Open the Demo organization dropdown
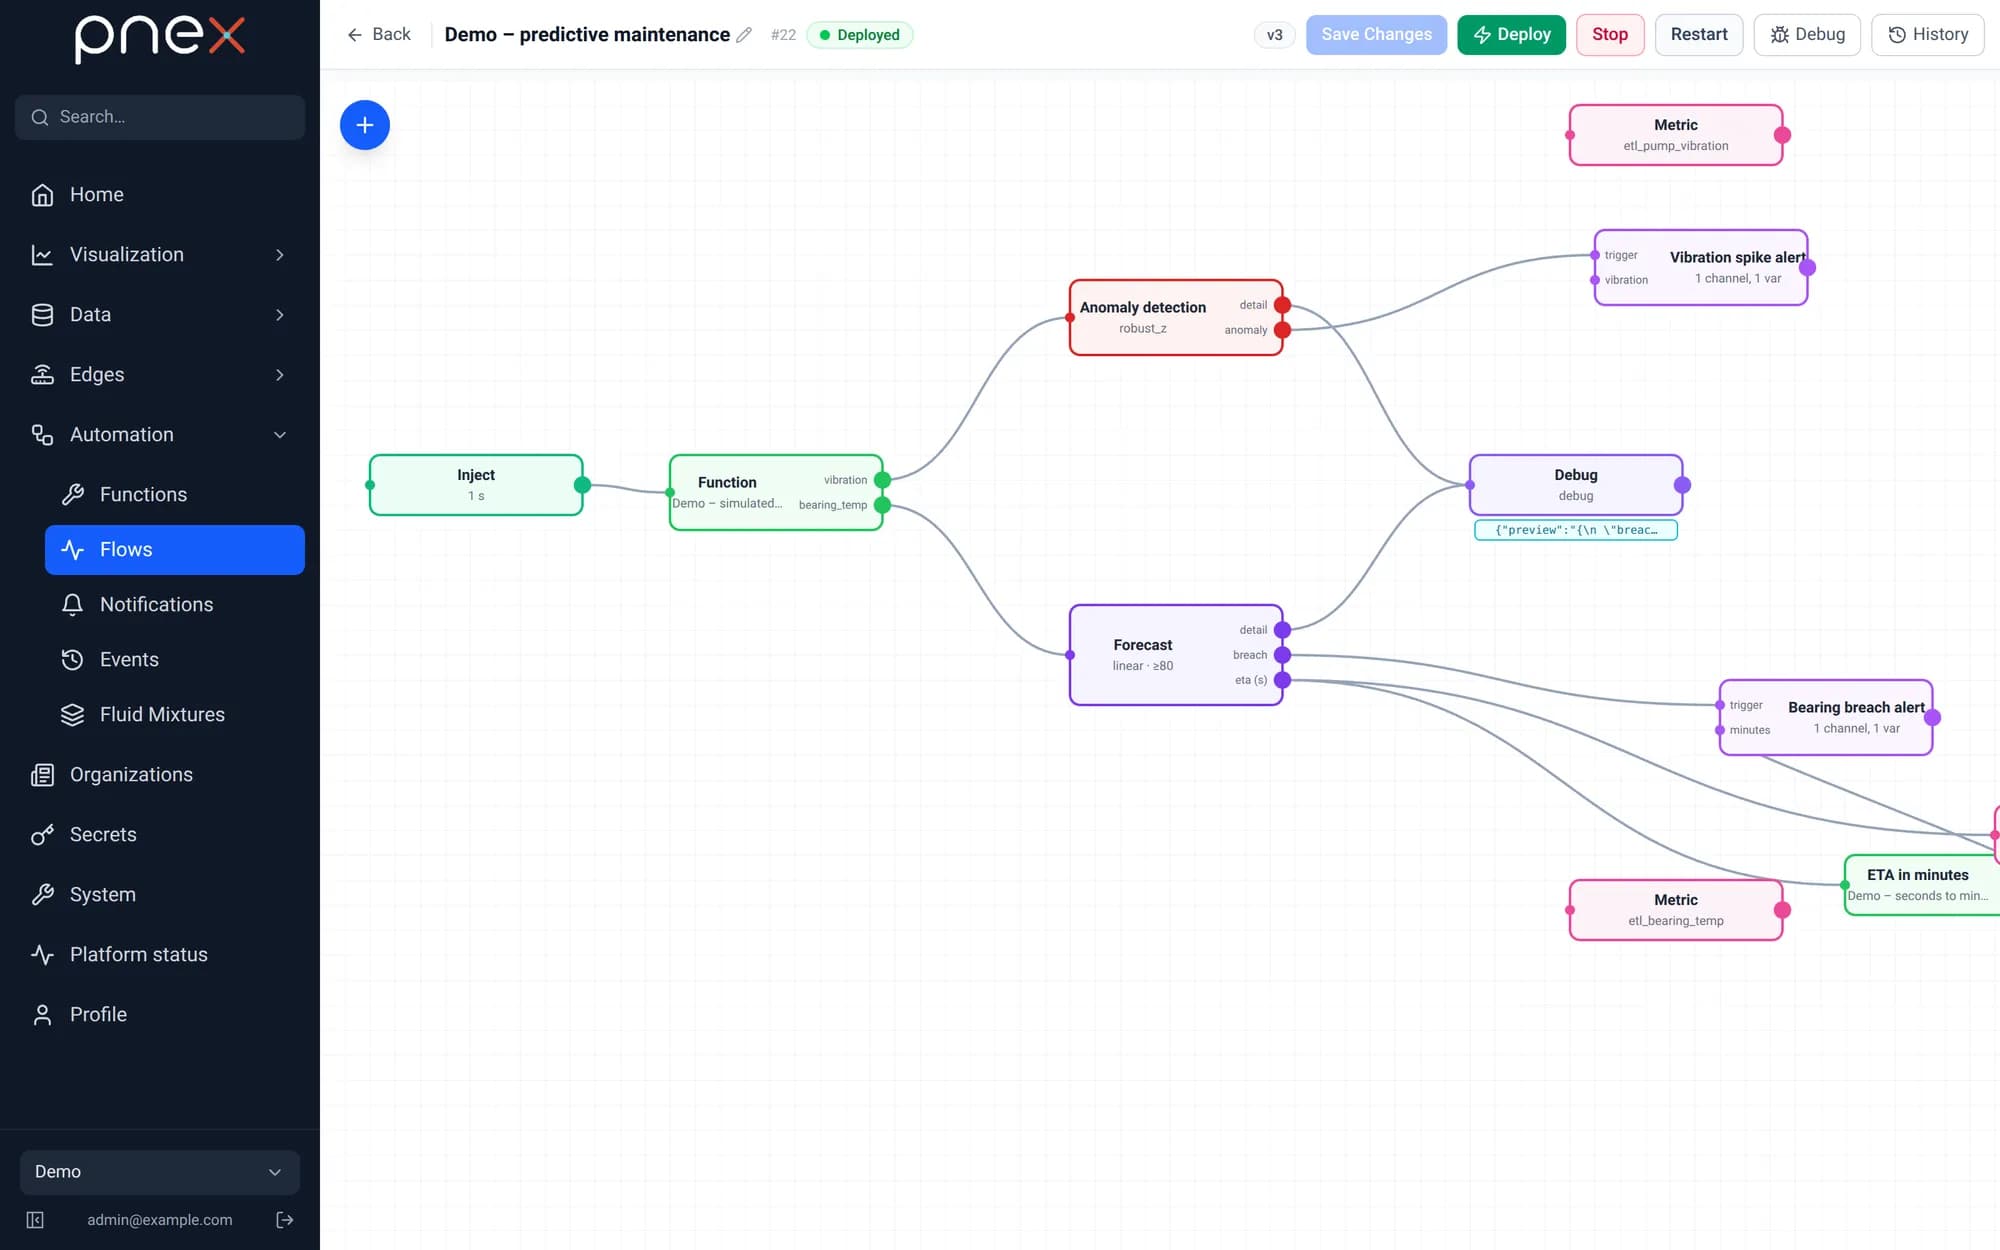This screenshot has height=1250, width=2000. 160,1172
